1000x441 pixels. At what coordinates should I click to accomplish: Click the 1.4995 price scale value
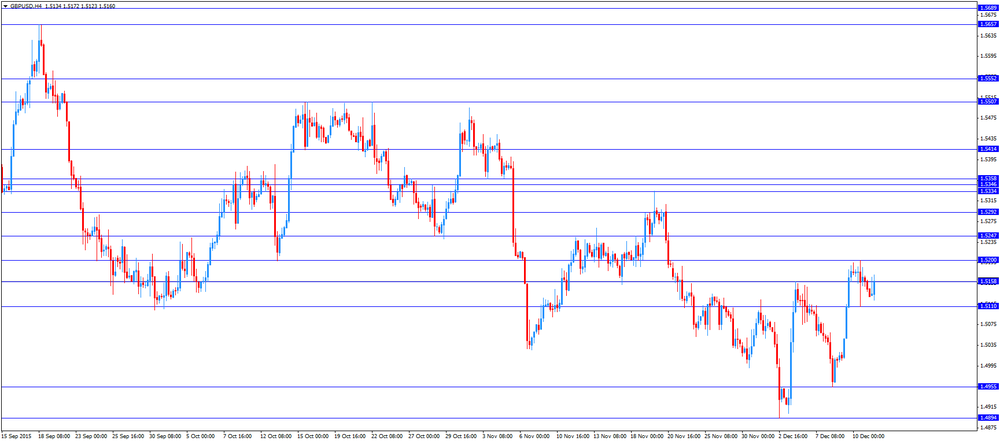989,366
